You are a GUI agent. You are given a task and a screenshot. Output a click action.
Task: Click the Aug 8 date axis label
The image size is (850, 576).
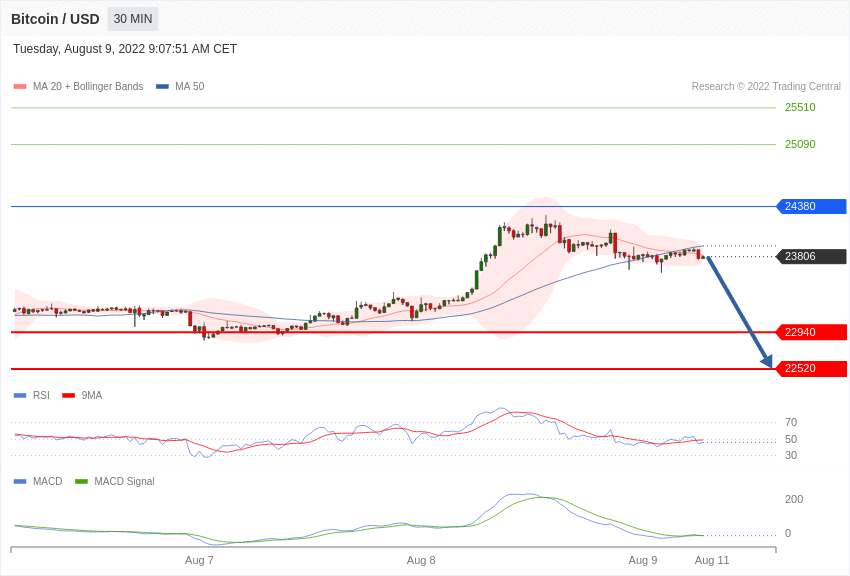click(421, 560)
